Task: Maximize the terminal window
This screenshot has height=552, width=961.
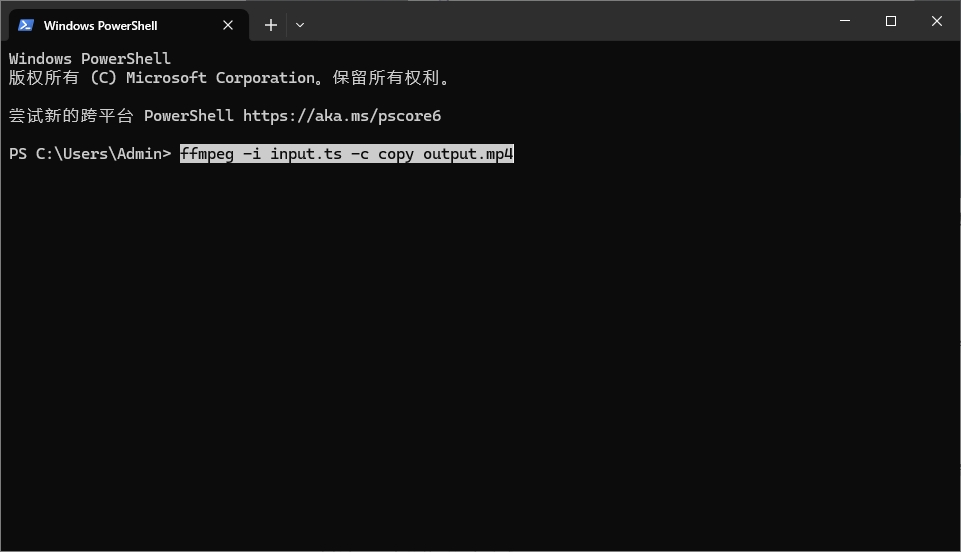Action: point(891,21)
